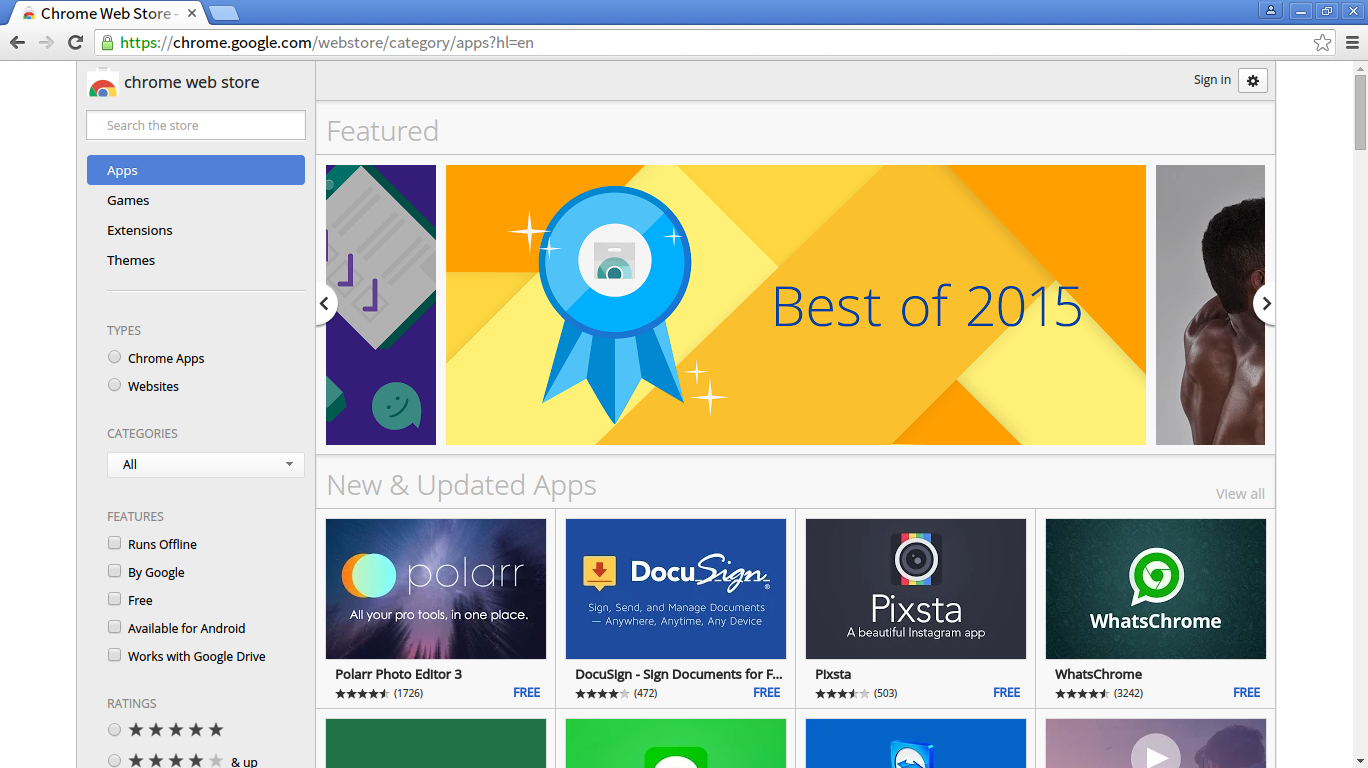Click the Search the store field
Screen dimensions: 1368x768
tap(196, 125)
